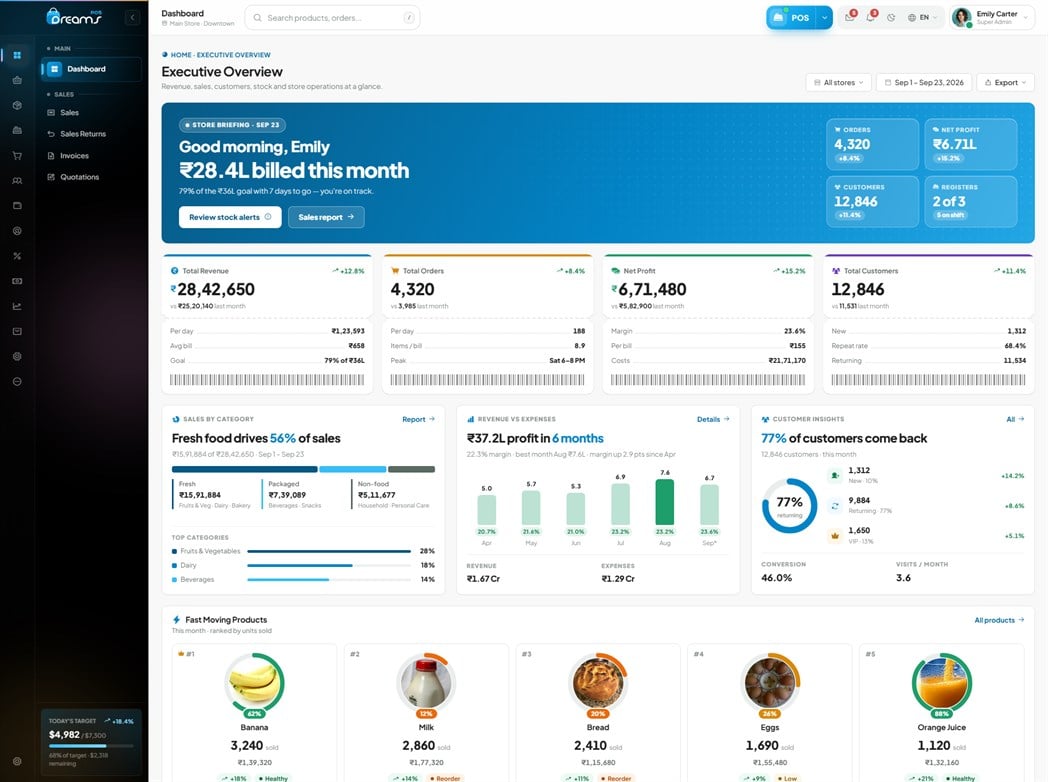Open Revenue vs Expenses Details link
This screenshot has width=1048, height=782.
[713, 419]
